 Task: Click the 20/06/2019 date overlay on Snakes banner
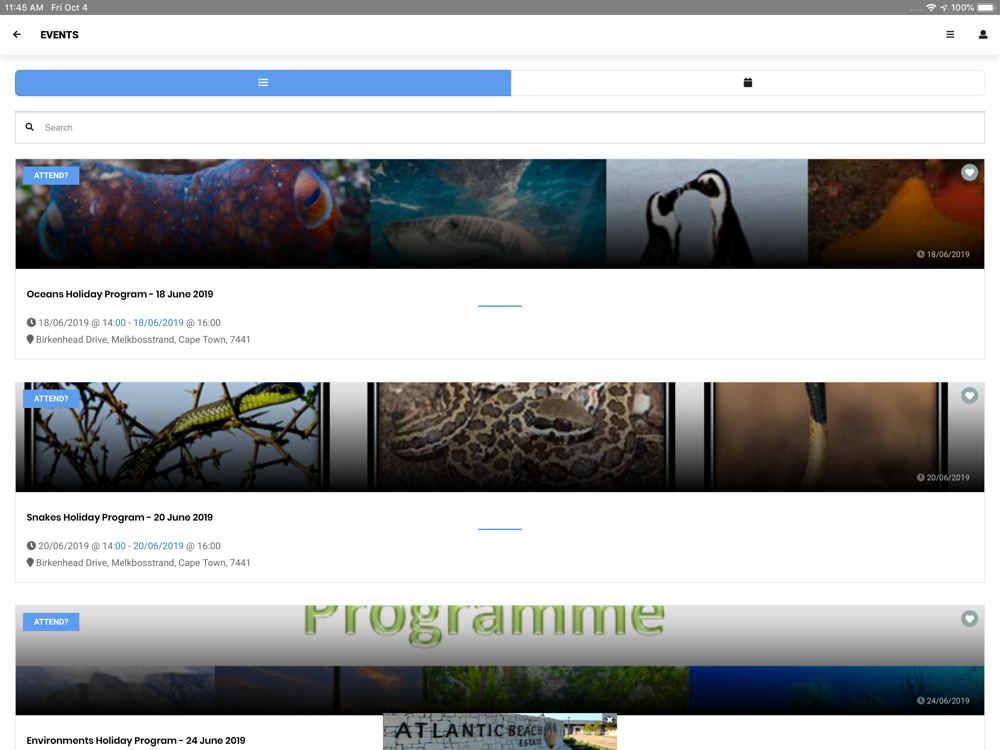[943, 478]
